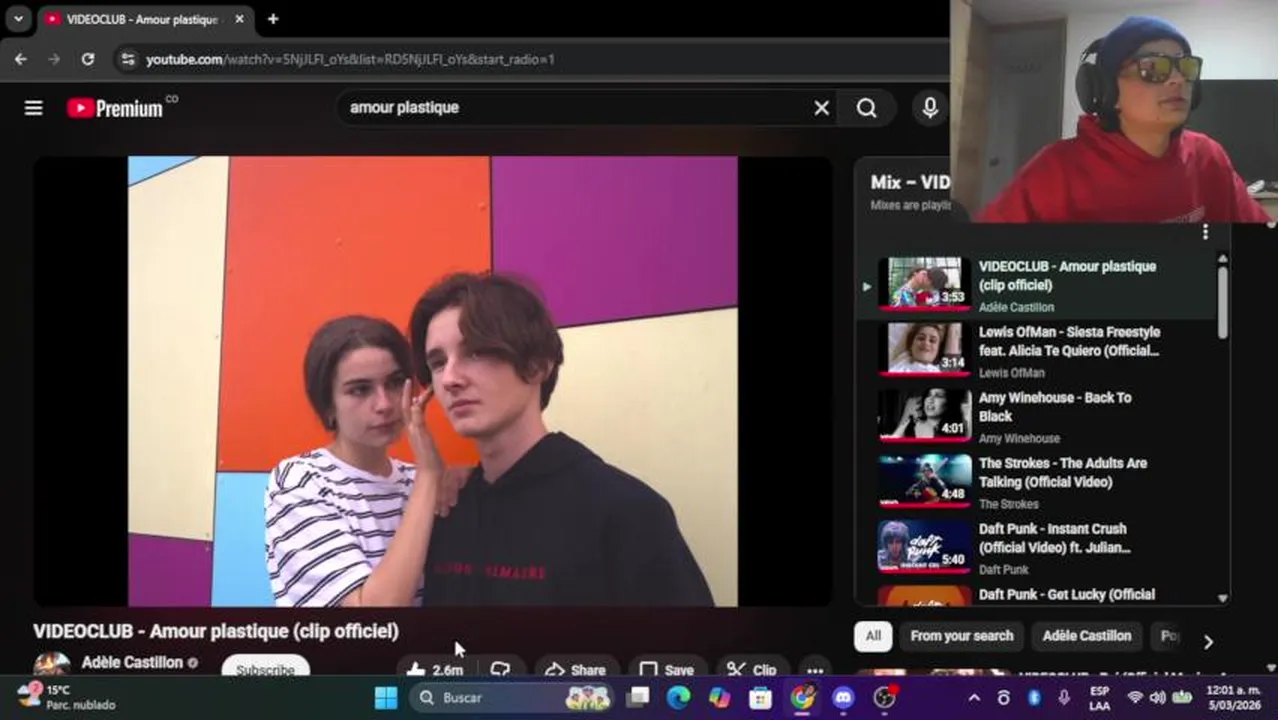Reload the page in the browser
The width and height of the screenshot is (1278, 720).
88,59
